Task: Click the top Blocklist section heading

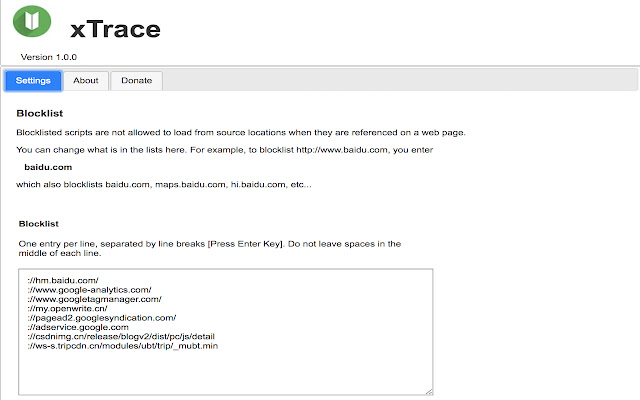Action: click(40, 113)
